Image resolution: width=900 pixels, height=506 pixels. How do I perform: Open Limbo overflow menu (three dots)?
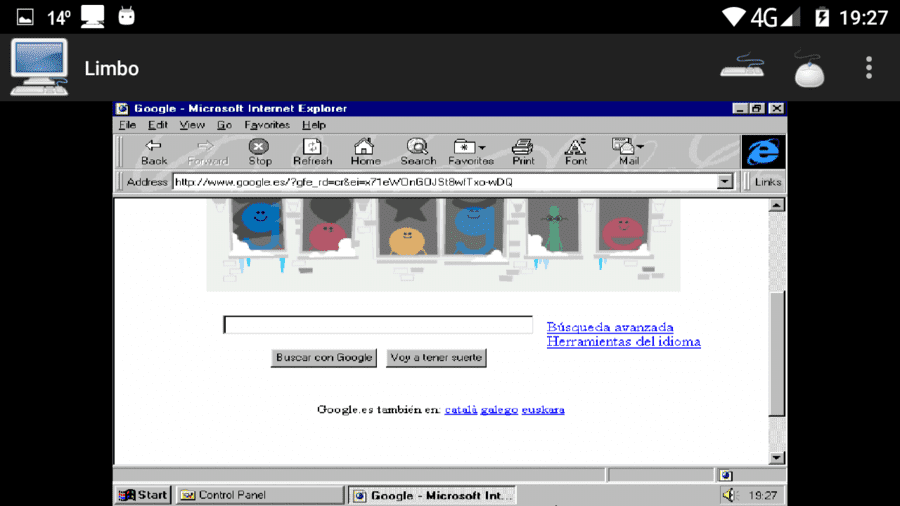click(x=869, y=68)
